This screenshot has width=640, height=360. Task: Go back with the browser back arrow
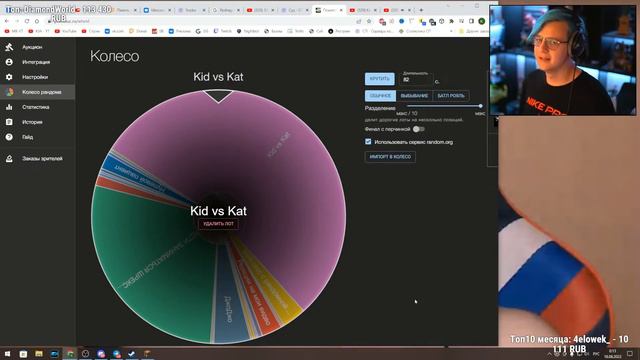pos(7,21)
